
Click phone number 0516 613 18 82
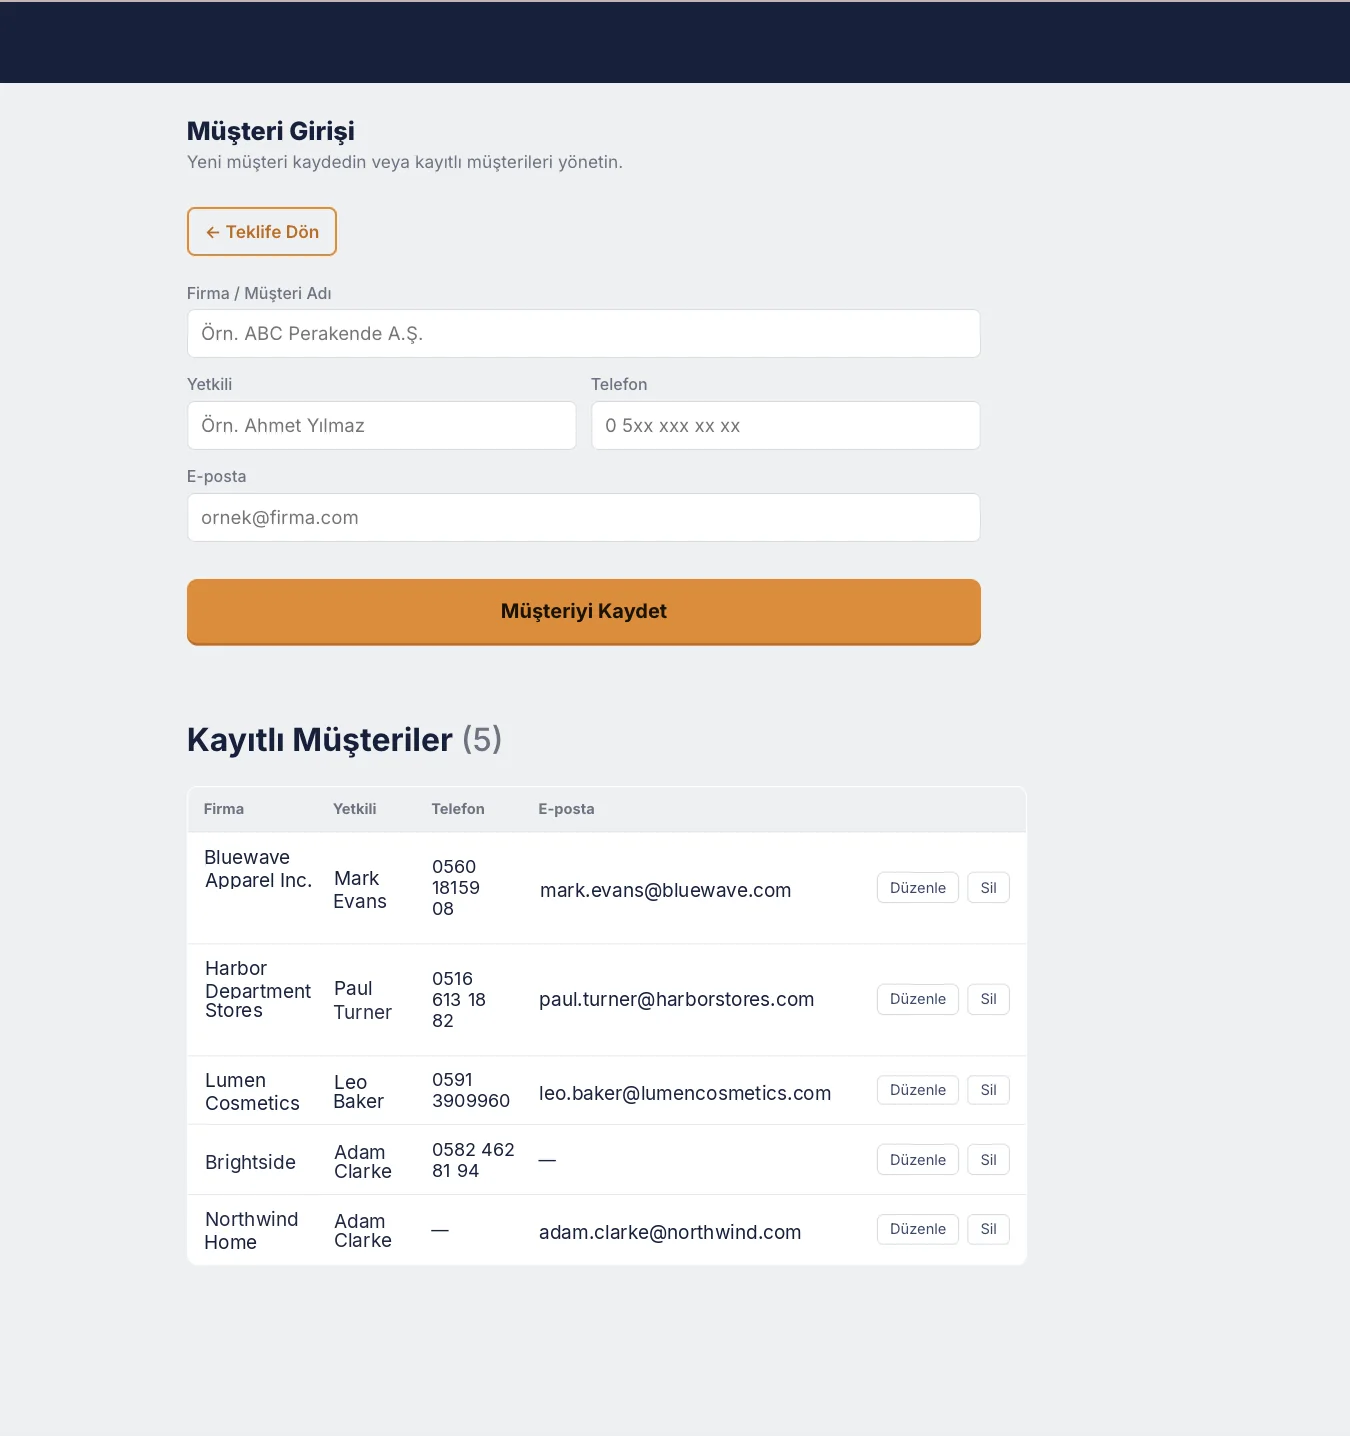point(459,999)
